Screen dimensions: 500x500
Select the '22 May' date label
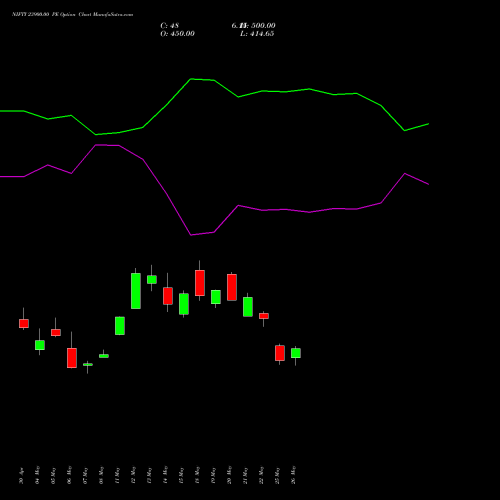(262, 475)
